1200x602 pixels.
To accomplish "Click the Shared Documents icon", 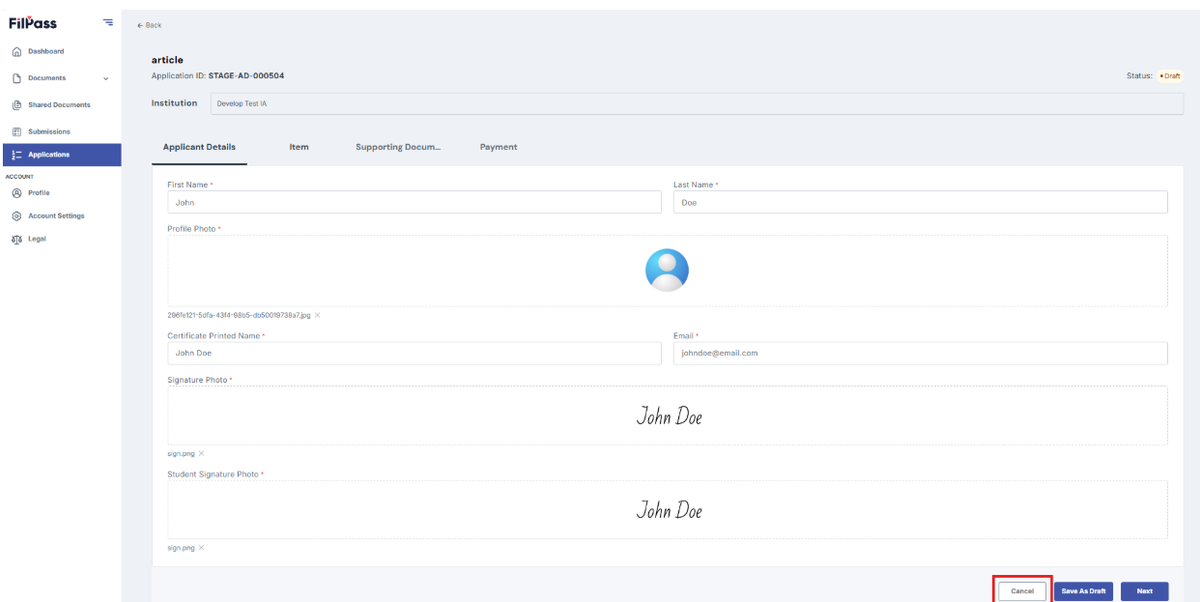I will click(16, 105).
